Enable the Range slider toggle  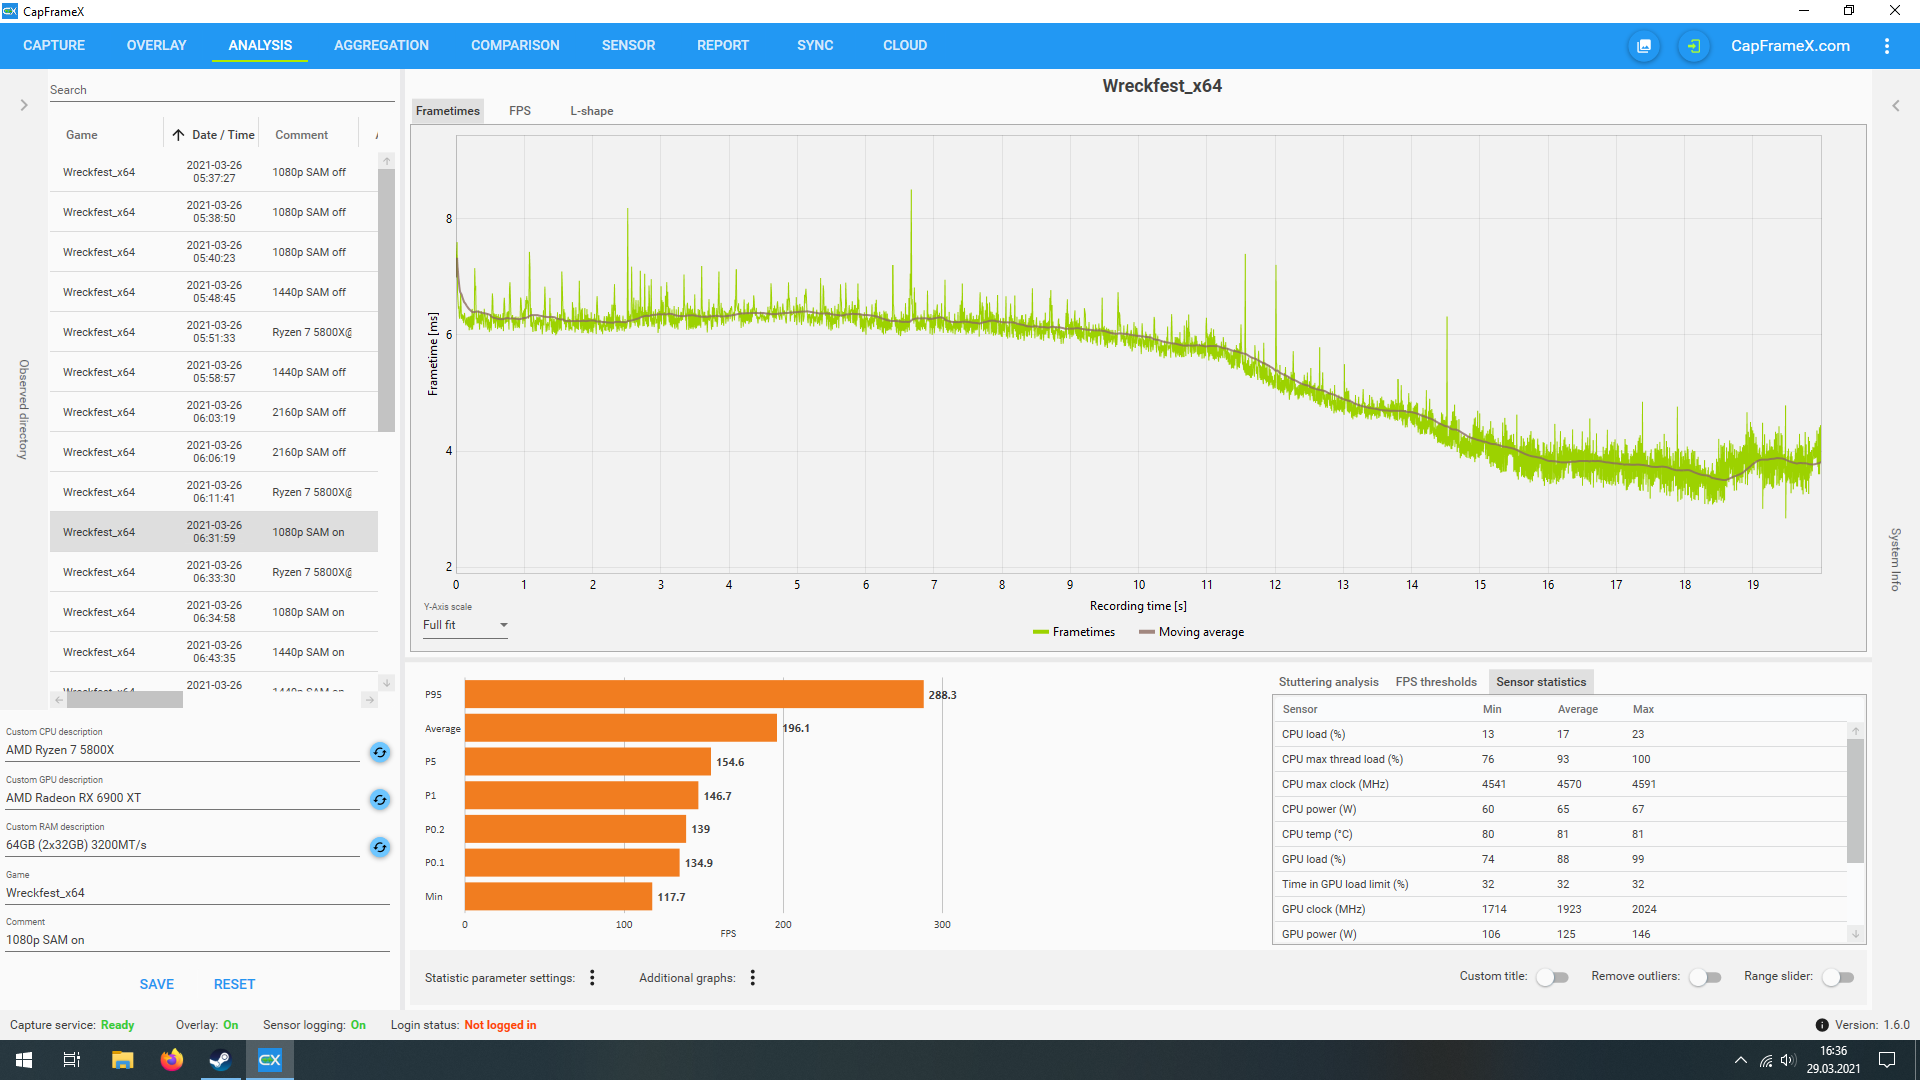pyautogui.click(x=1838, y=977)
